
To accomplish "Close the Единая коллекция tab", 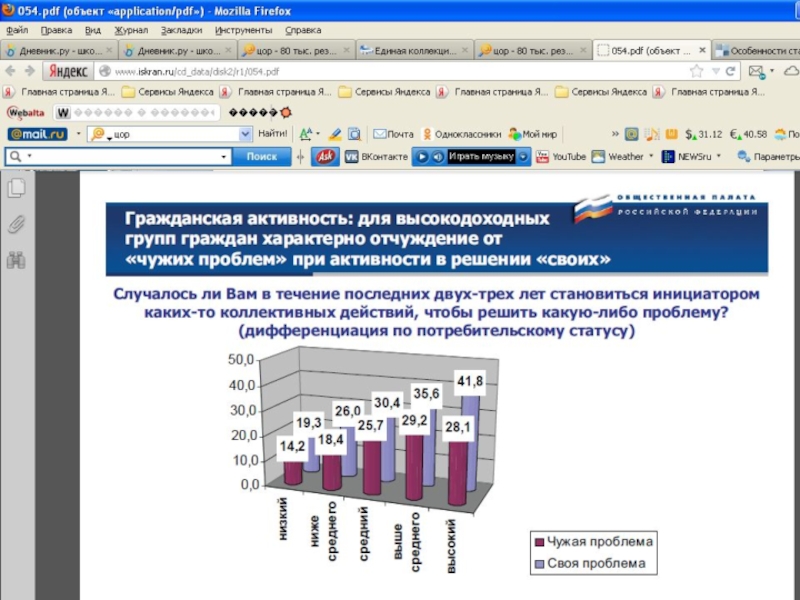I will (x=465, y=50).
